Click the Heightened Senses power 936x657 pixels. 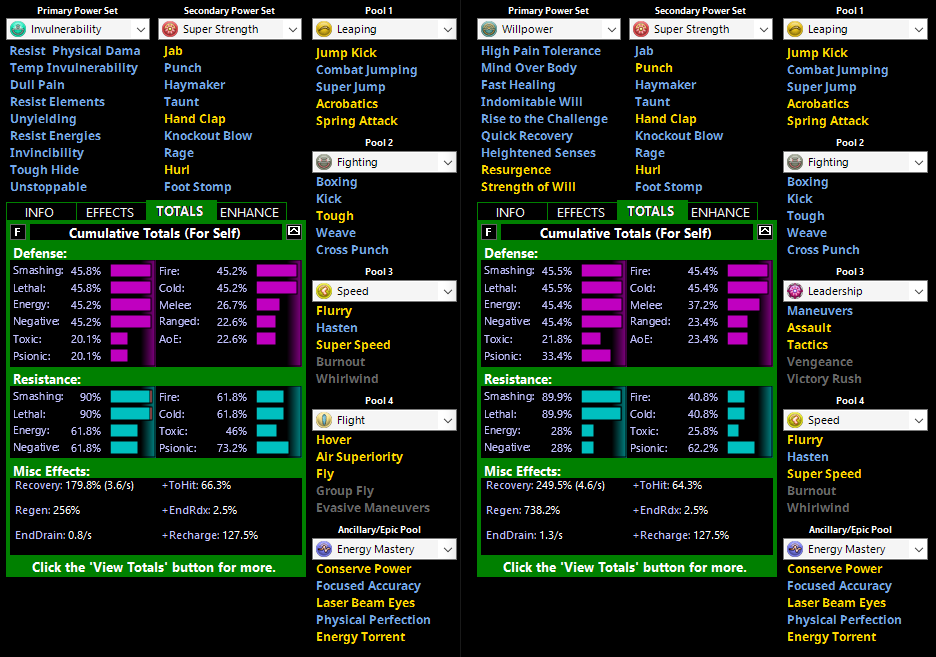coord(538,153)
